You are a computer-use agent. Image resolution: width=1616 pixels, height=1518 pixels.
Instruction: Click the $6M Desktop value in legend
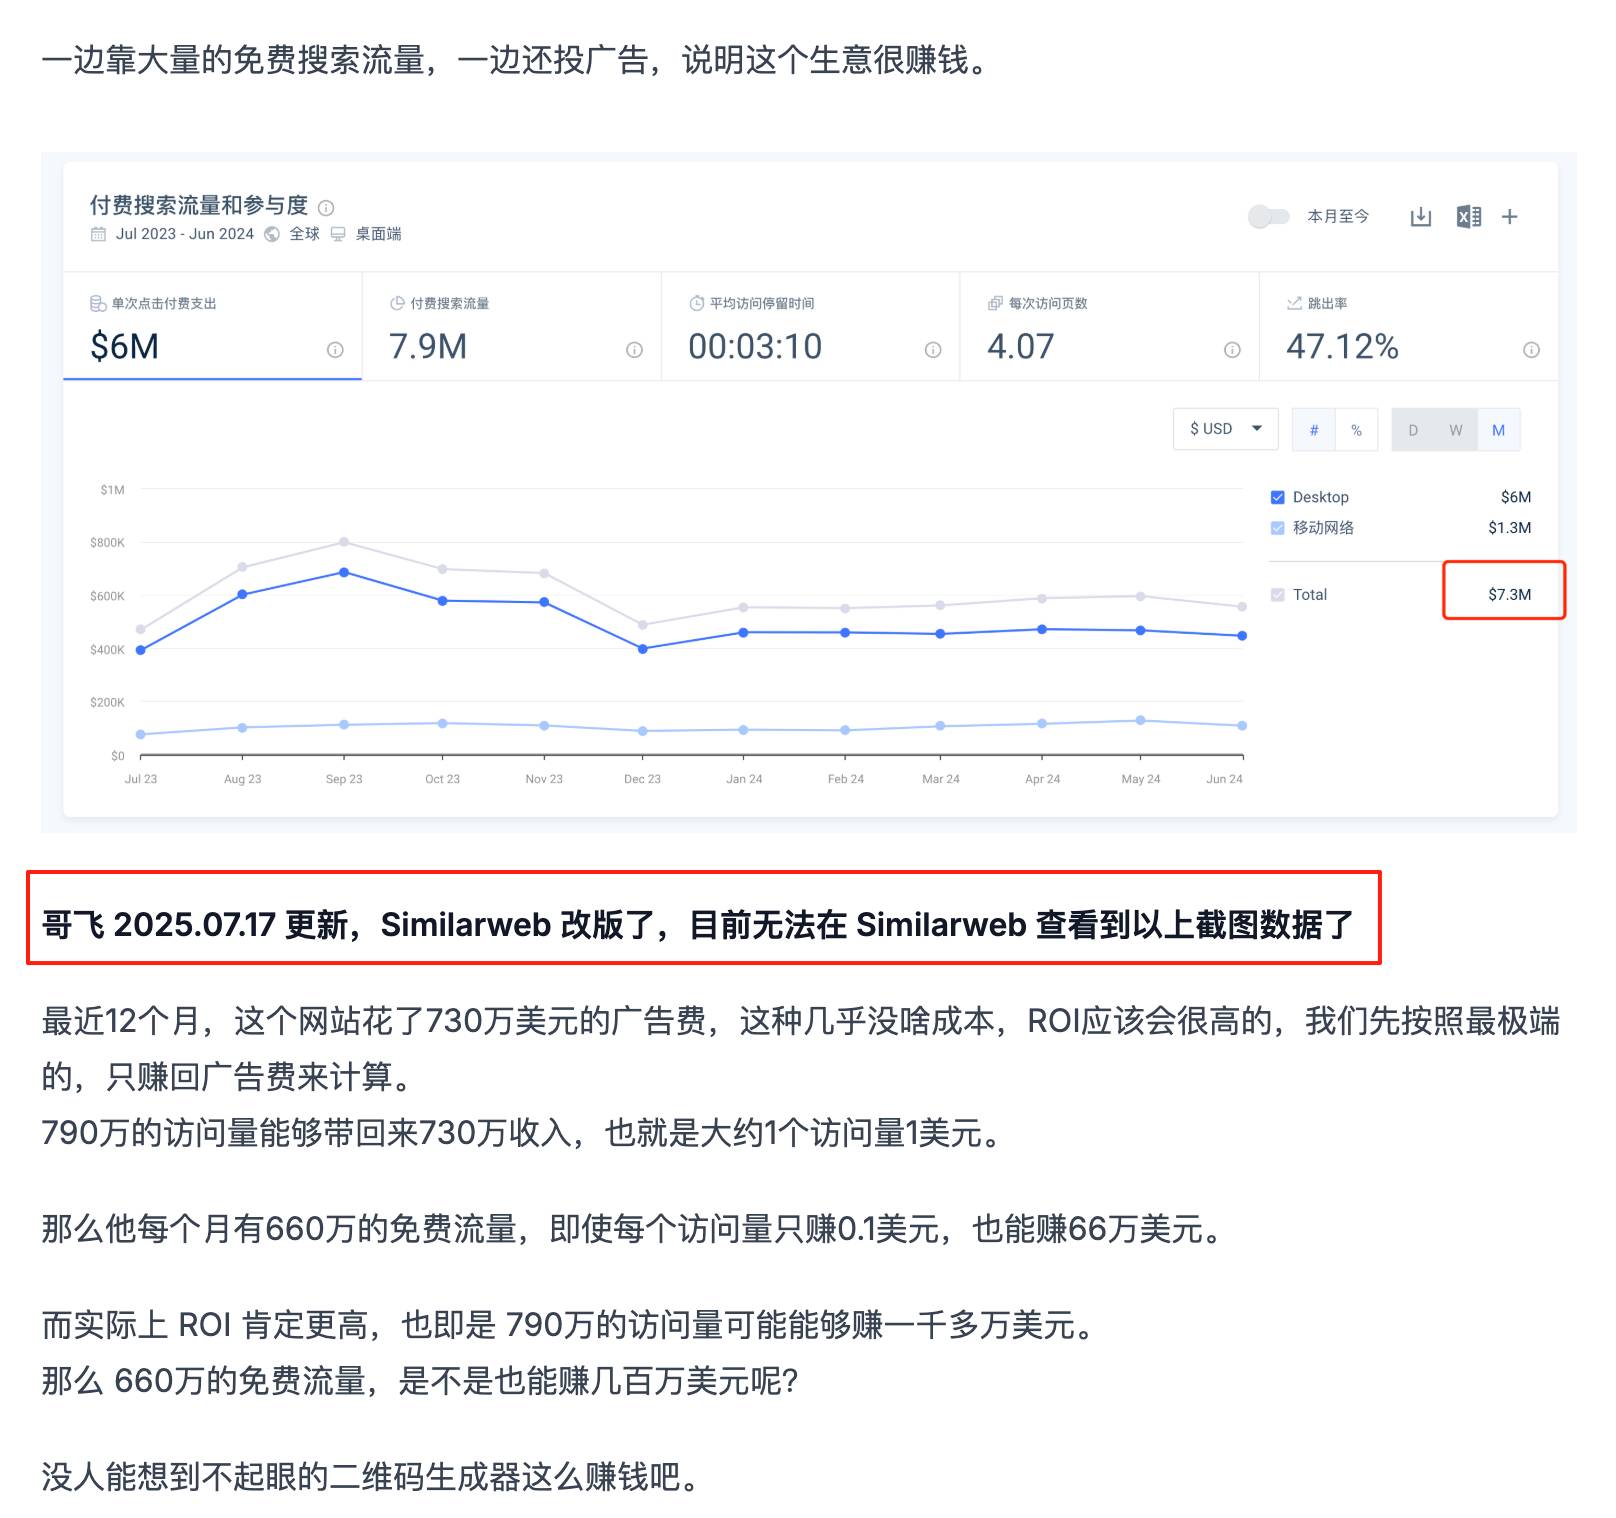point(1516,498)
